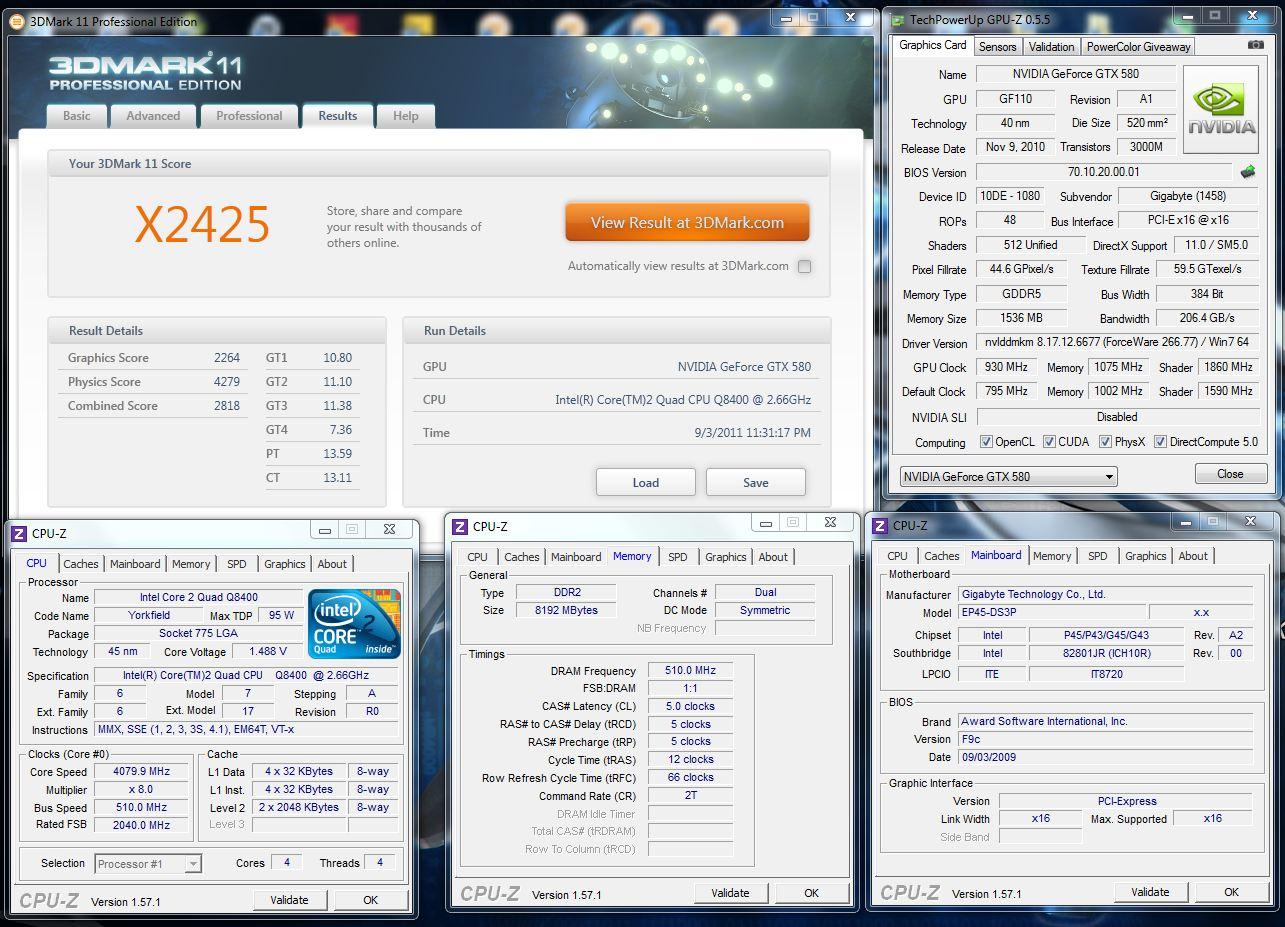Switch to the Validation tab in GPU-Z
This screenshot has width=1285, height=927.
coord(1051,47)
